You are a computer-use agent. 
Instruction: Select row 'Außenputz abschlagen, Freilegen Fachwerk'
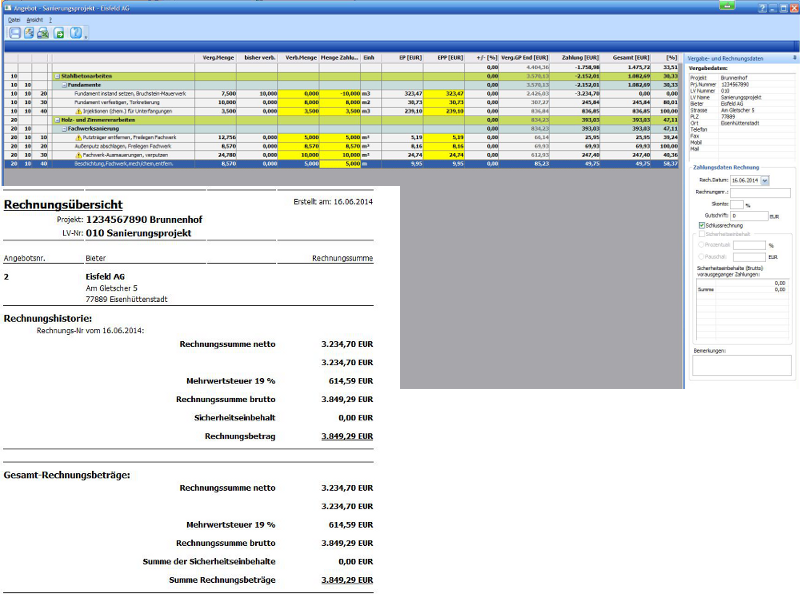[341, 146]
